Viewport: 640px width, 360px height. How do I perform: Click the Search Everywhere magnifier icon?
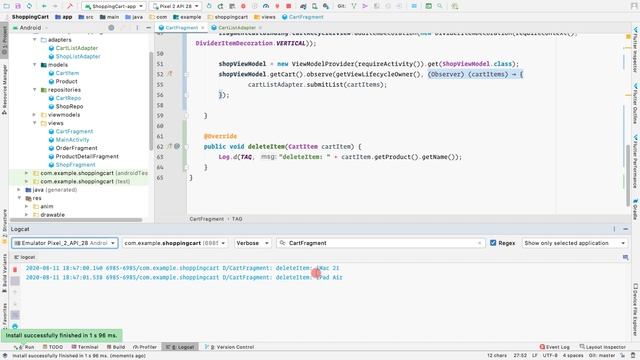pos(440,6)
